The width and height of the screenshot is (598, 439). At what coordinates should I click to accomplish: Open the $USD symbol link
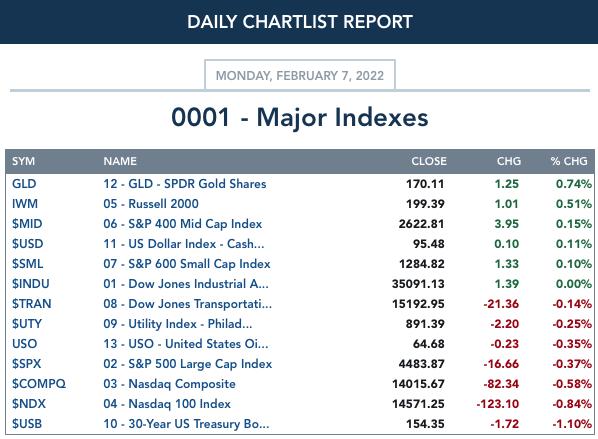pos(27,244)
